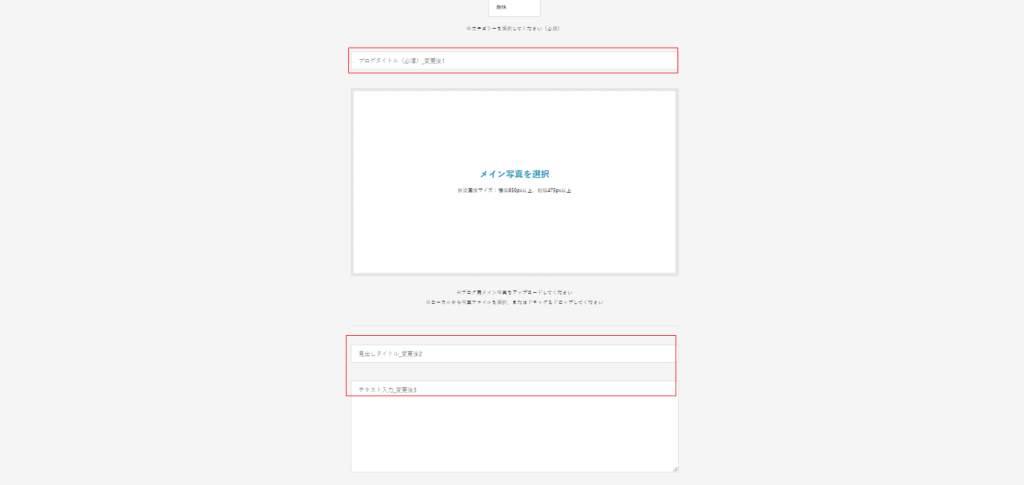Click the divider line above heading field

click(514, 324)
